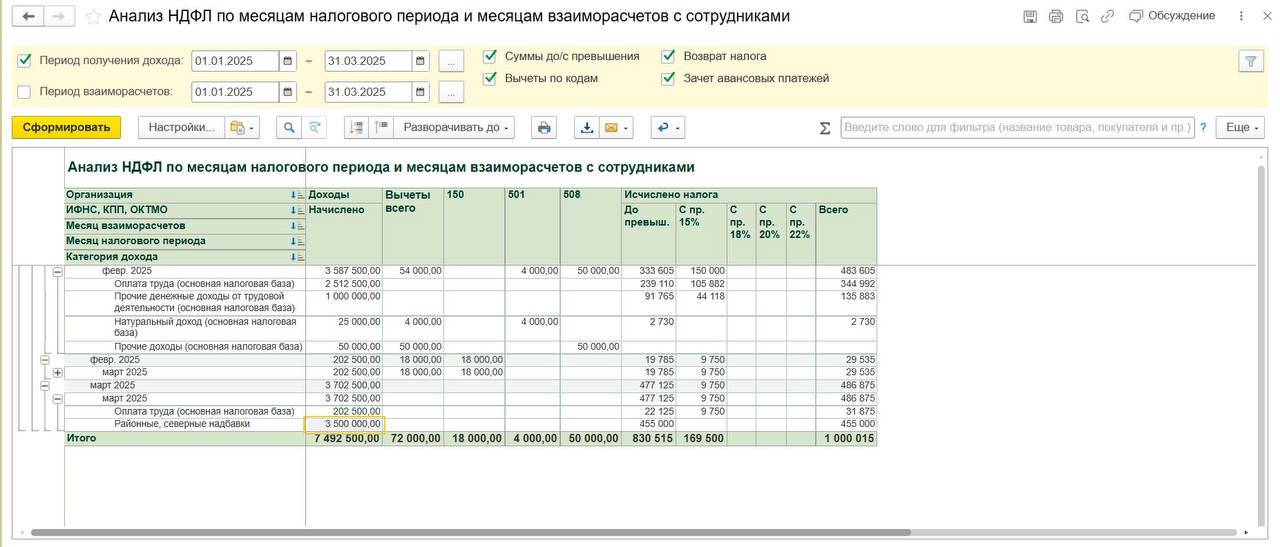The width and height of the screenshot is (1280, 547).
Task: Click sort icon in ИФНС, КПП, ОКТМО row
Action: 297,210
